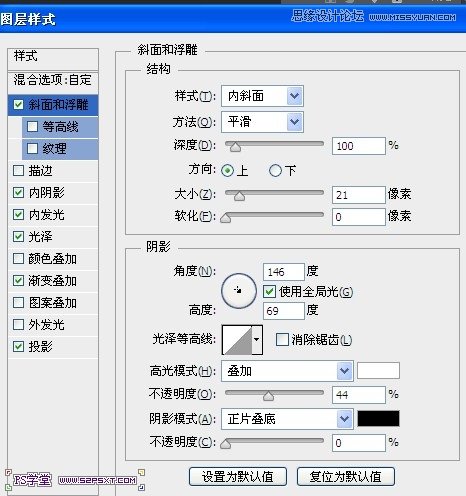Select the 内阴影 list entry label
Screen dimensions: 466x496
click(47, 193)
